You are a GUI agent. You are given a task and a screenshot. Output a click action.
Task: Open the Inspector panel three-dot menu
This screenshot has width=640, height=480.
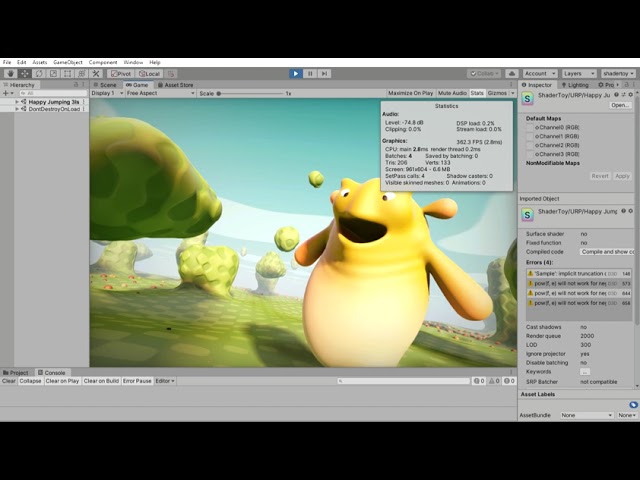[x=634, y=84]
